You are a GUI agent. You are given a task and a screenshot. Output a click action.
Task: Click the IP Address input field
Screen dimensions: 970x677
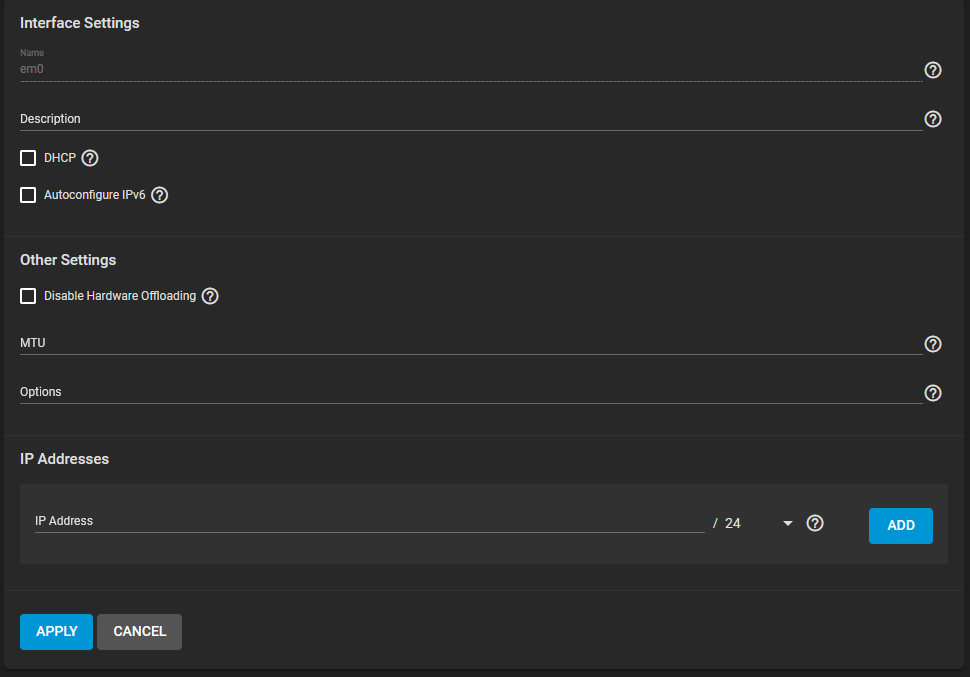pyautogui.click(x=369, y=521)
